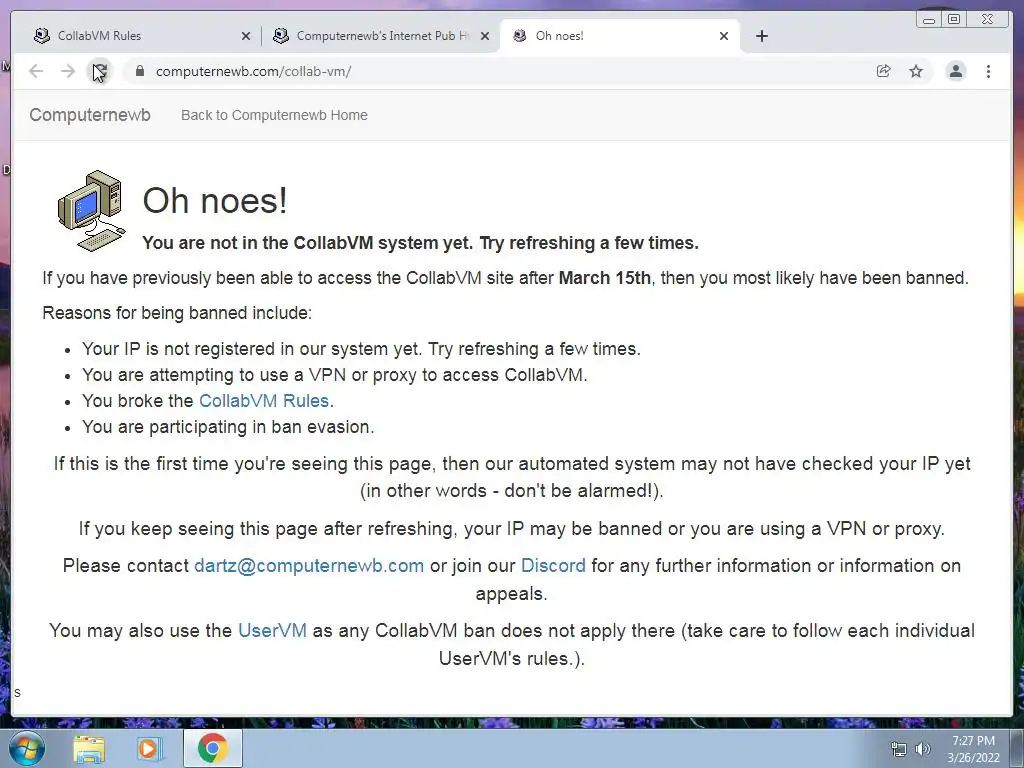Open the Discord link
This screenshot has height=768, width=1024.
(553, 566)
